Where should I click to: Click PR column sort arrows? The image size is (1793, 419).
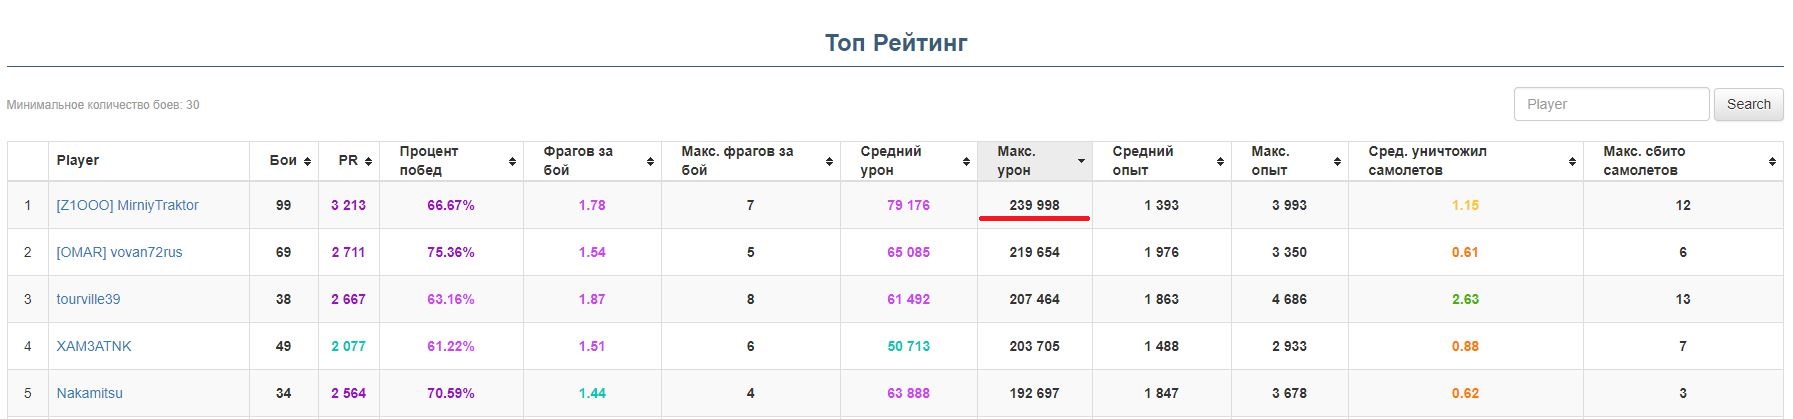pyautogui.click(x=368, y=161)
